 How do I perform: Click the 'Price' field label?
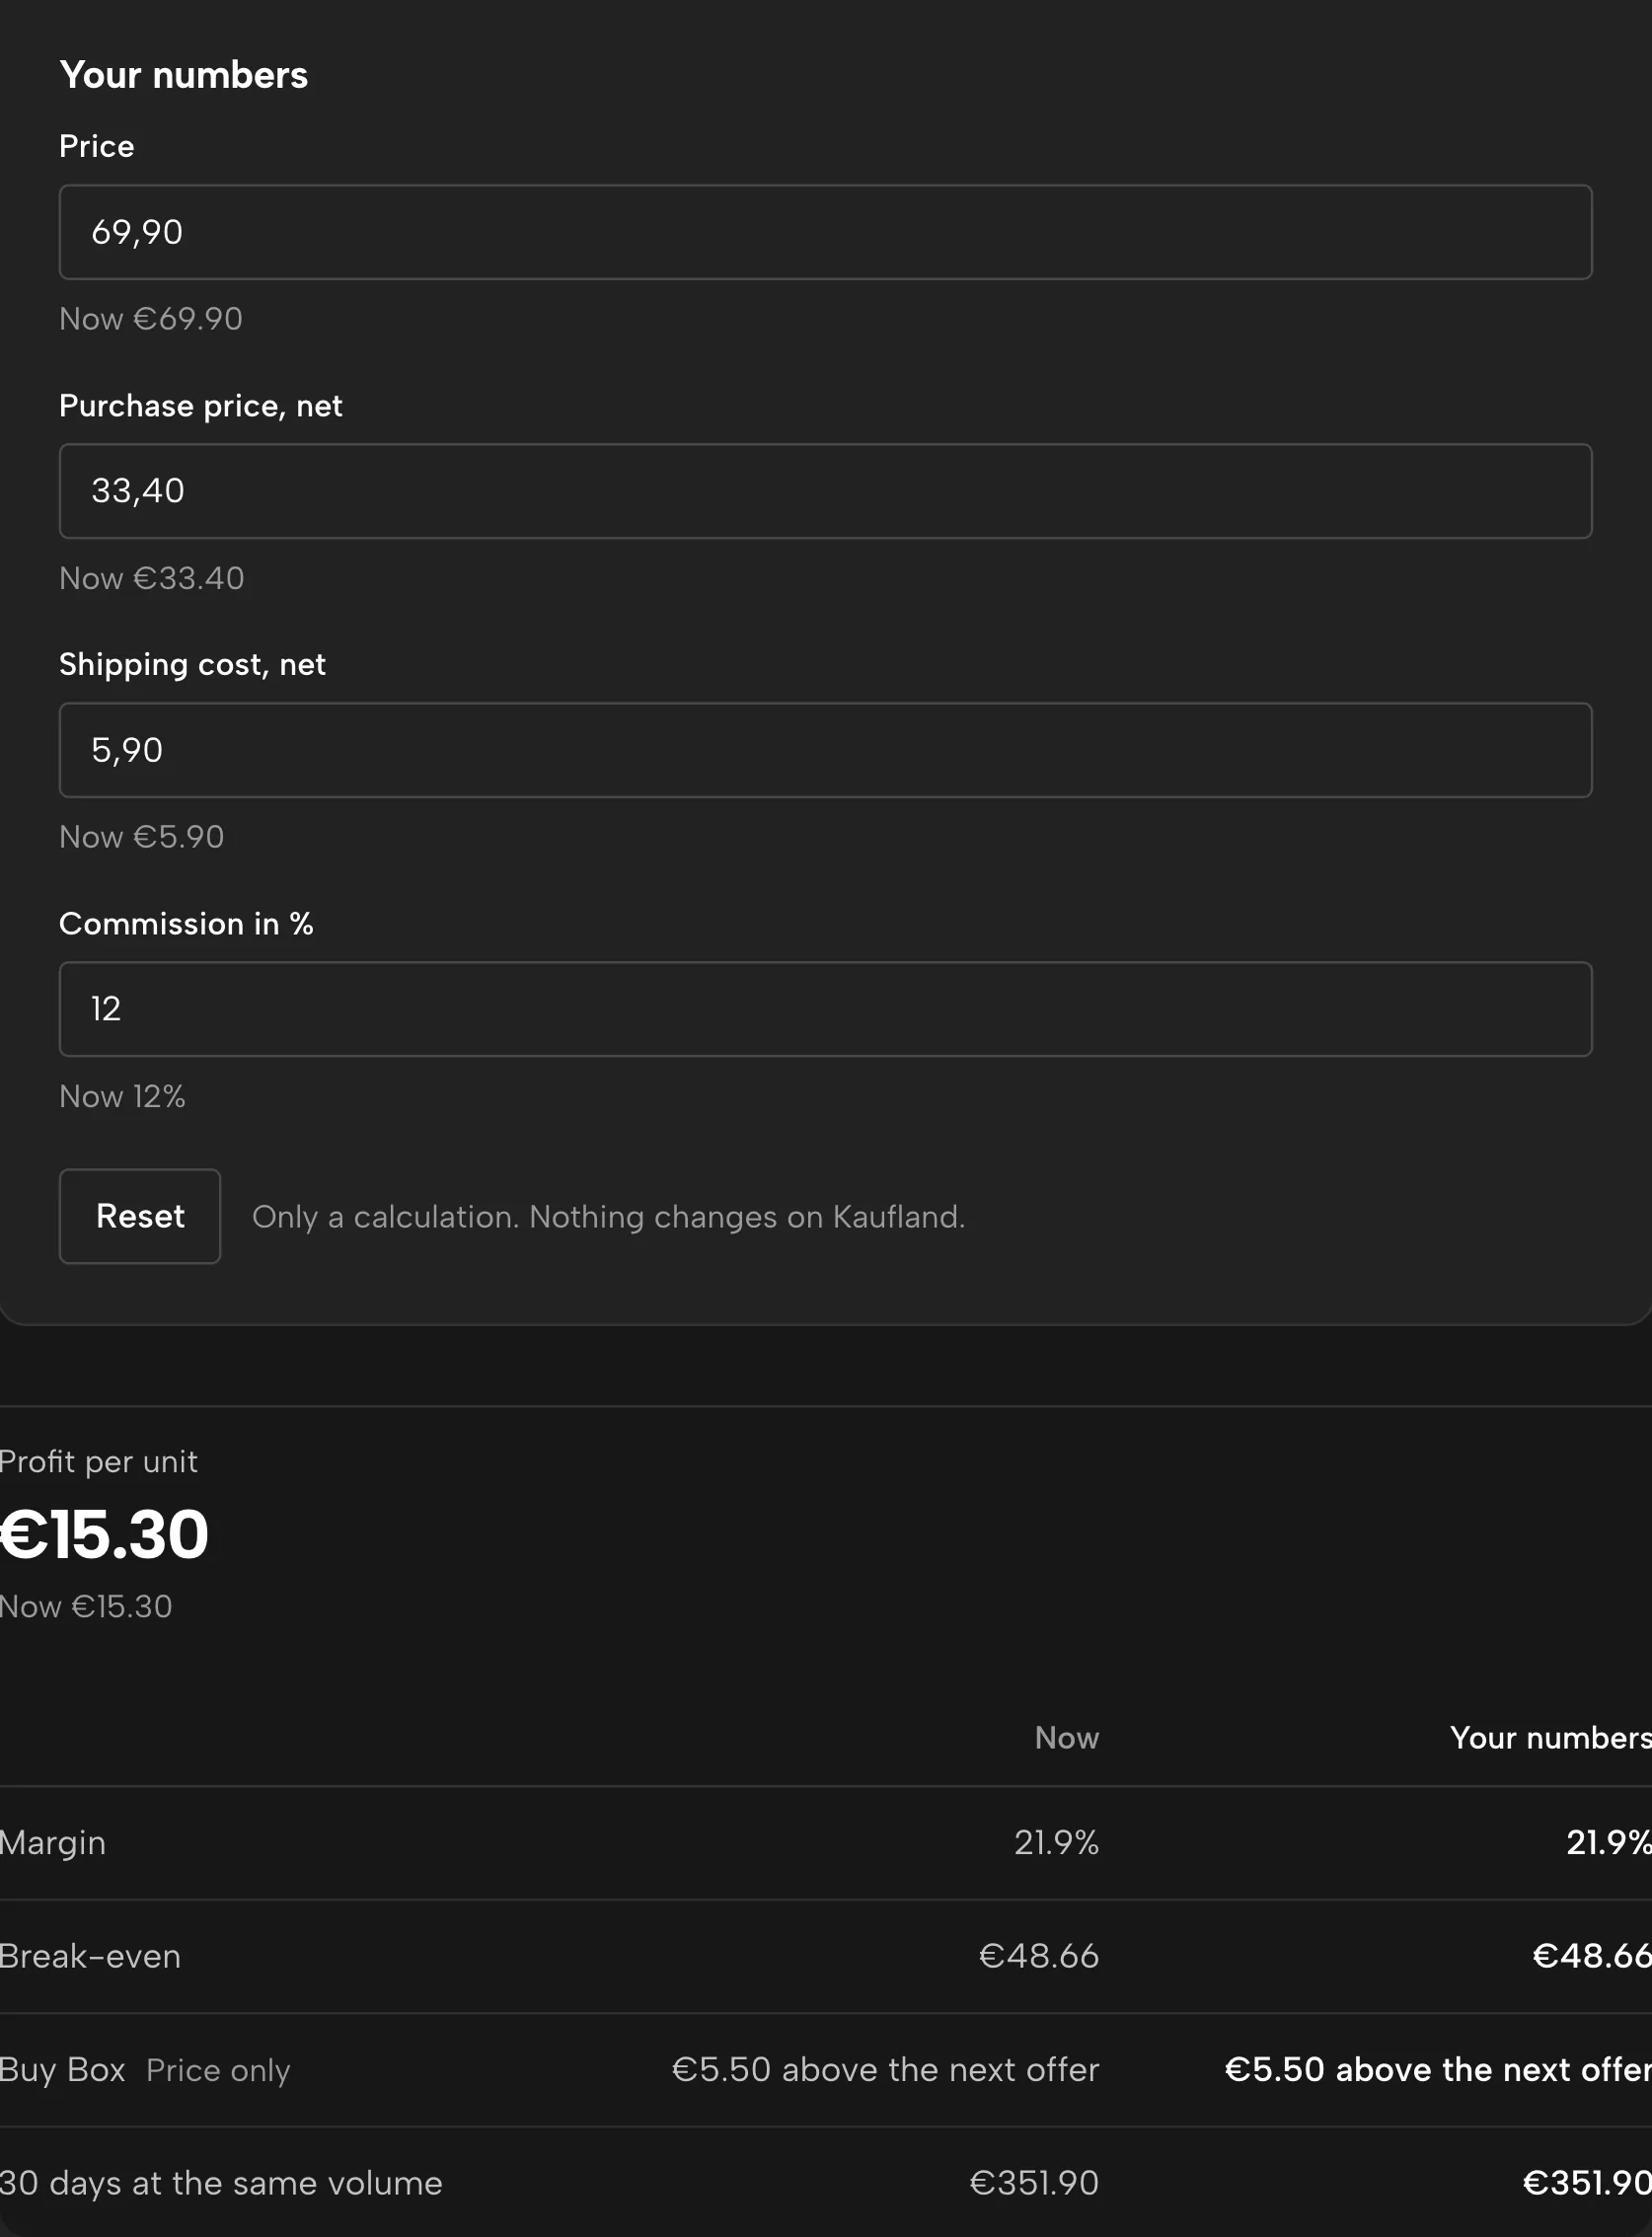96,146
